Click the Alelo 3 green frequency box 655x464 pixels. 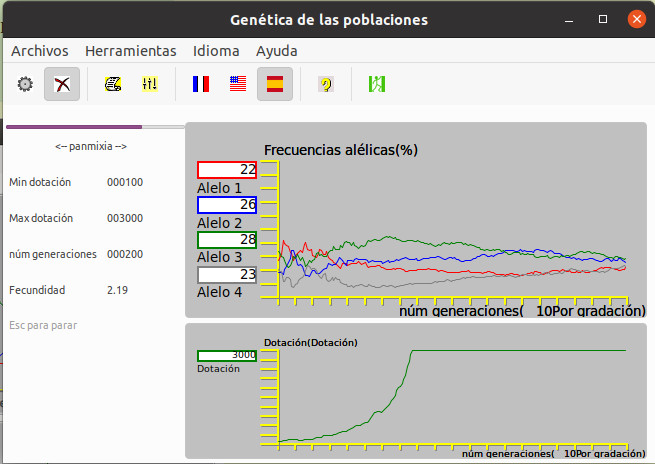228,240
